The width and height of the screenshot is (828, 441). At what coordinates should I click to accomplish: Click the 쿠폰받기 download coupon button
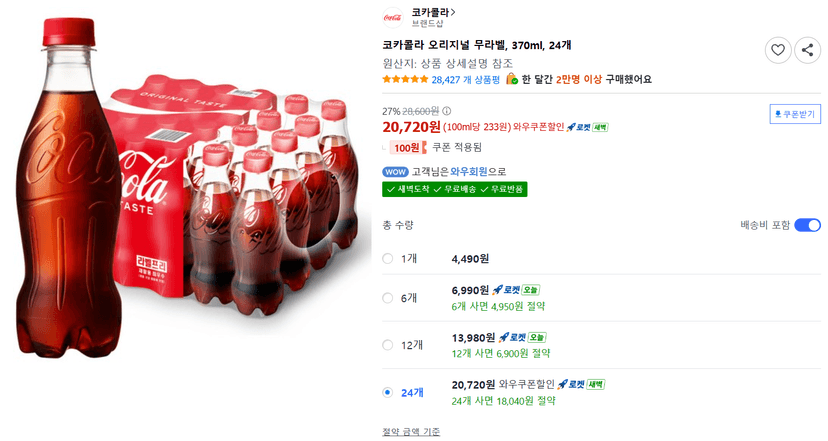coord(795,114)
